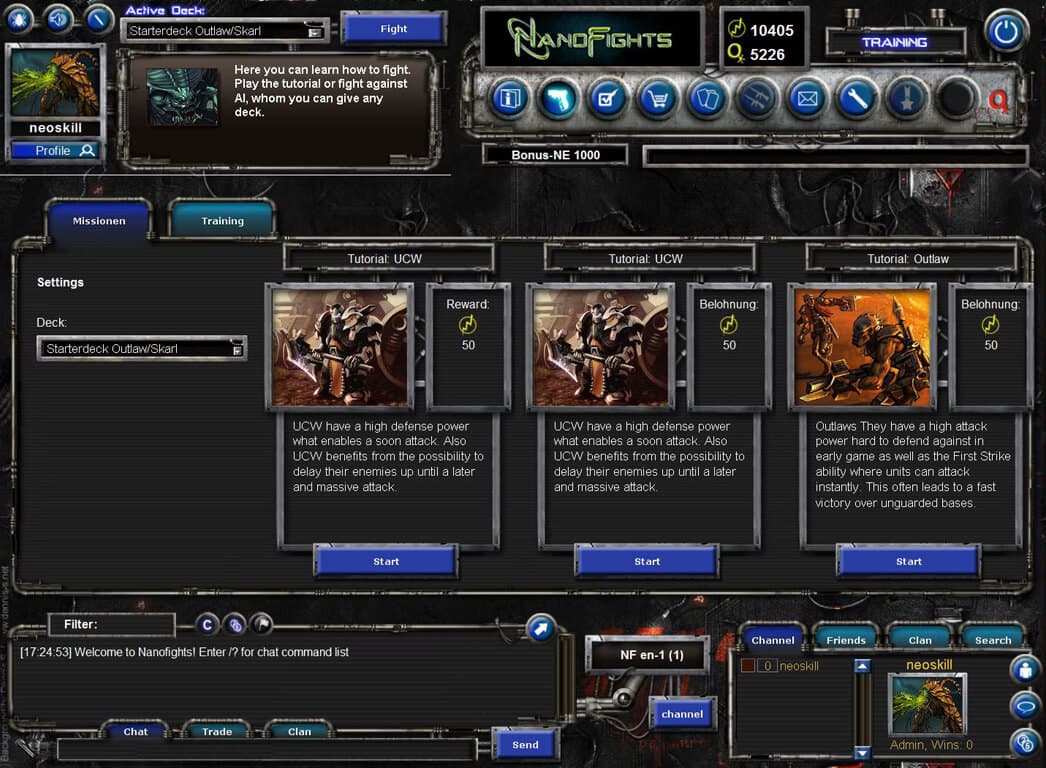This screenshot has width=1046, height=768.
Task: Click the Fight button
Action: 394,29
